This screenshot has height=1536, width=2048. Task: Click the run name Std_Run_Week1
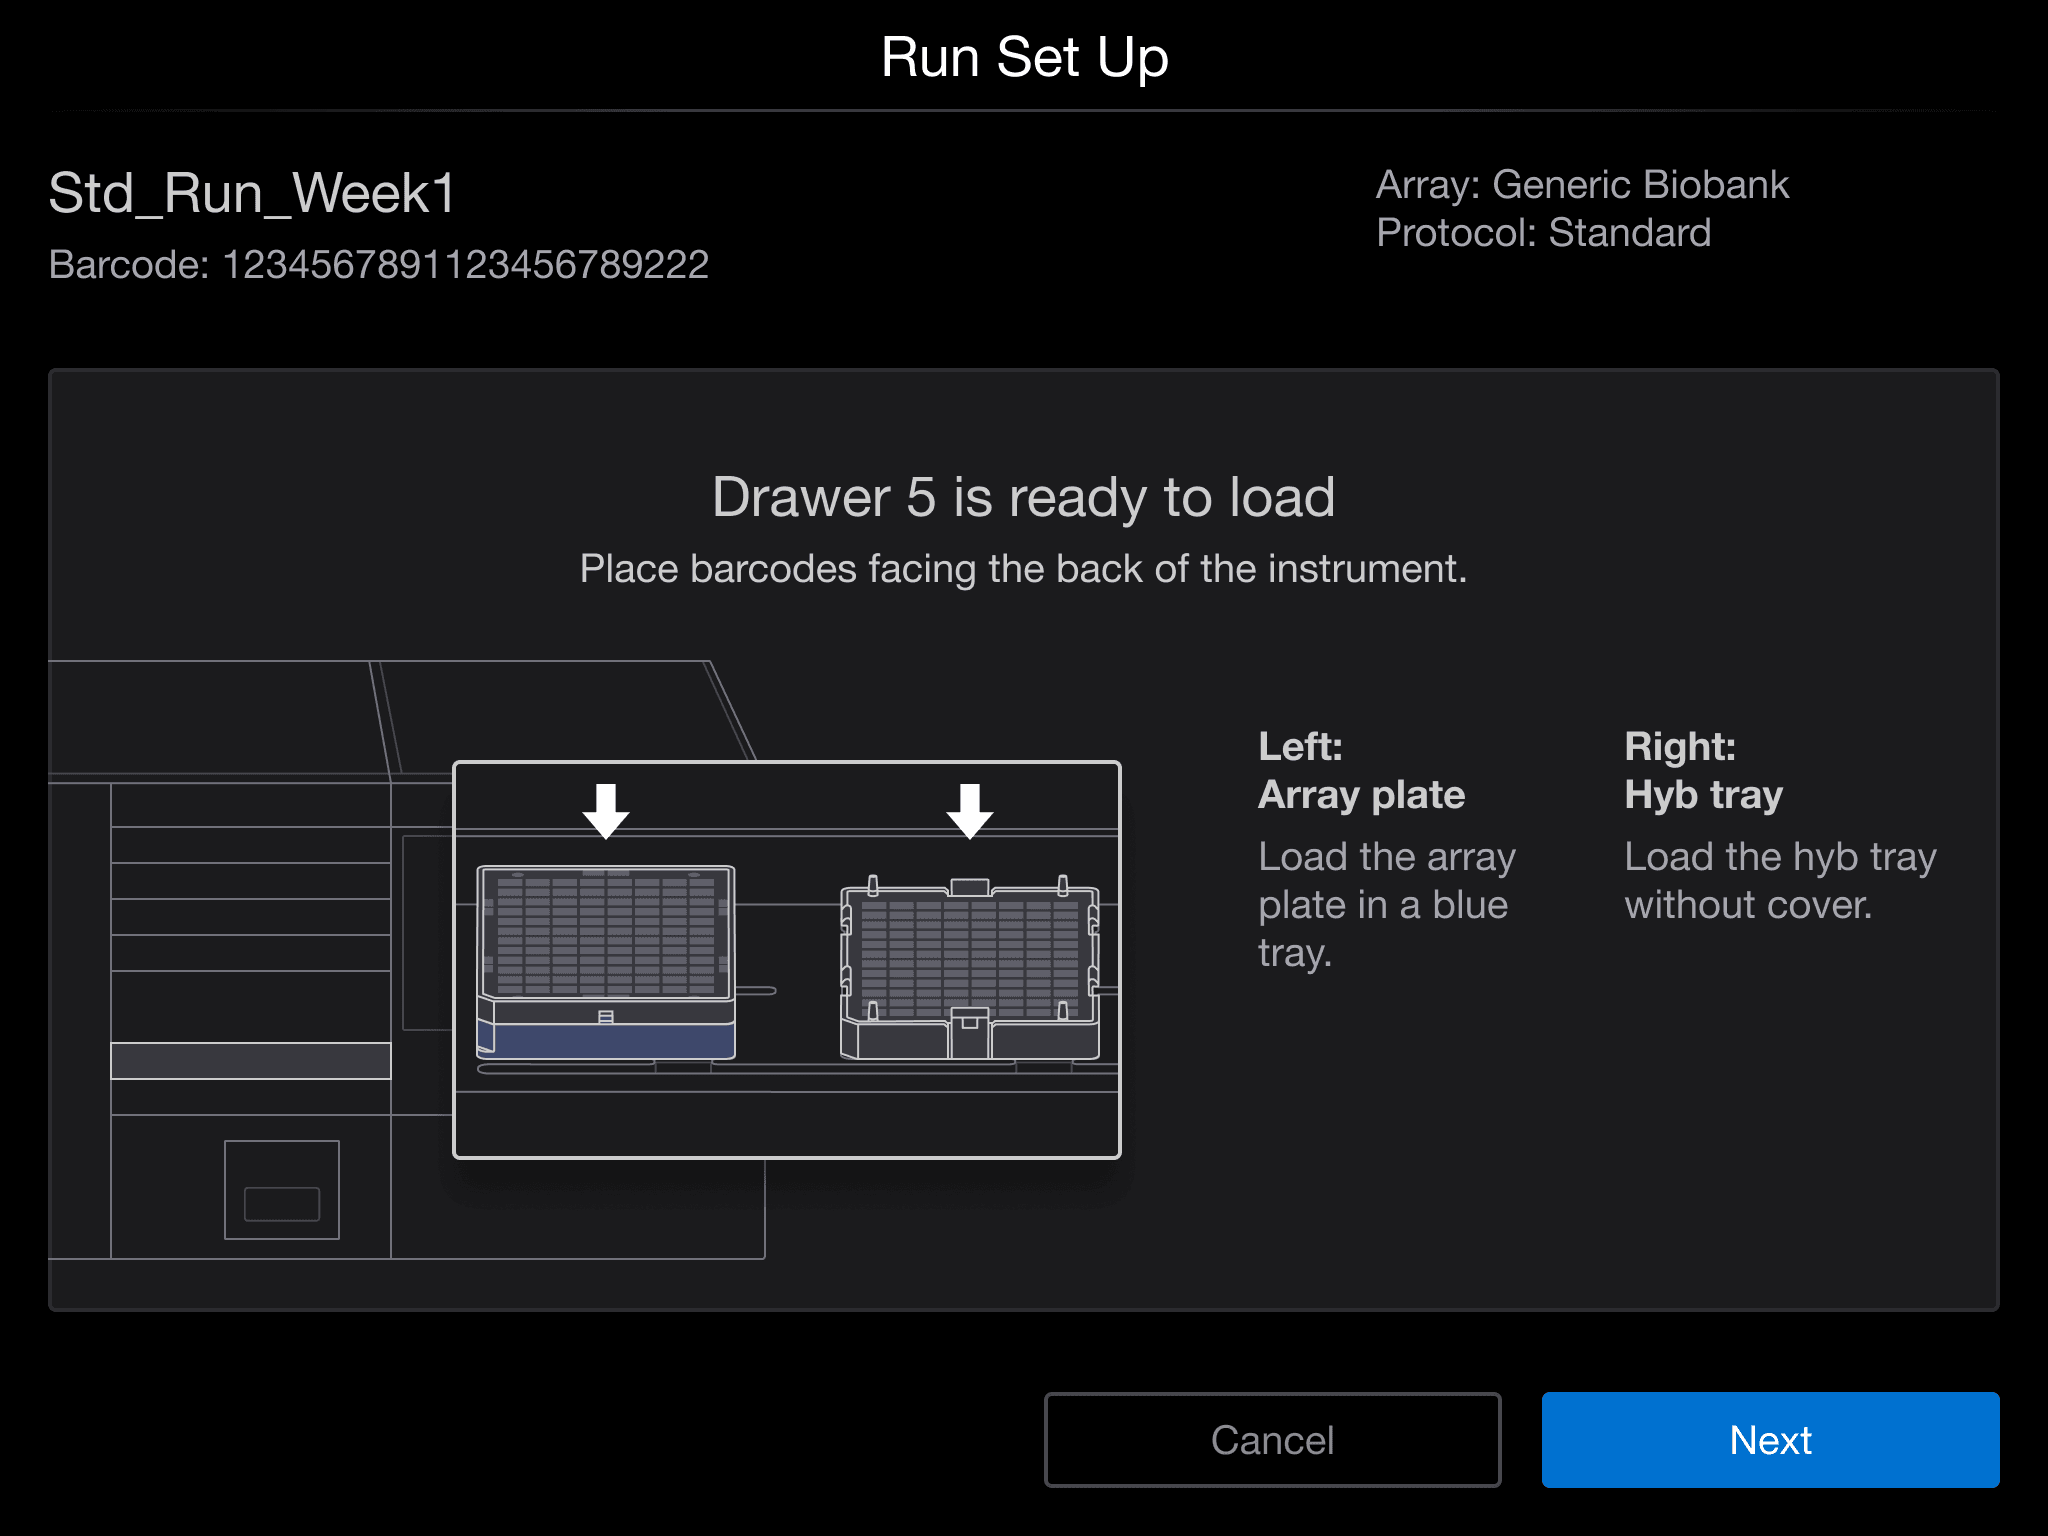pyautogui.click(x=252, y=193)
